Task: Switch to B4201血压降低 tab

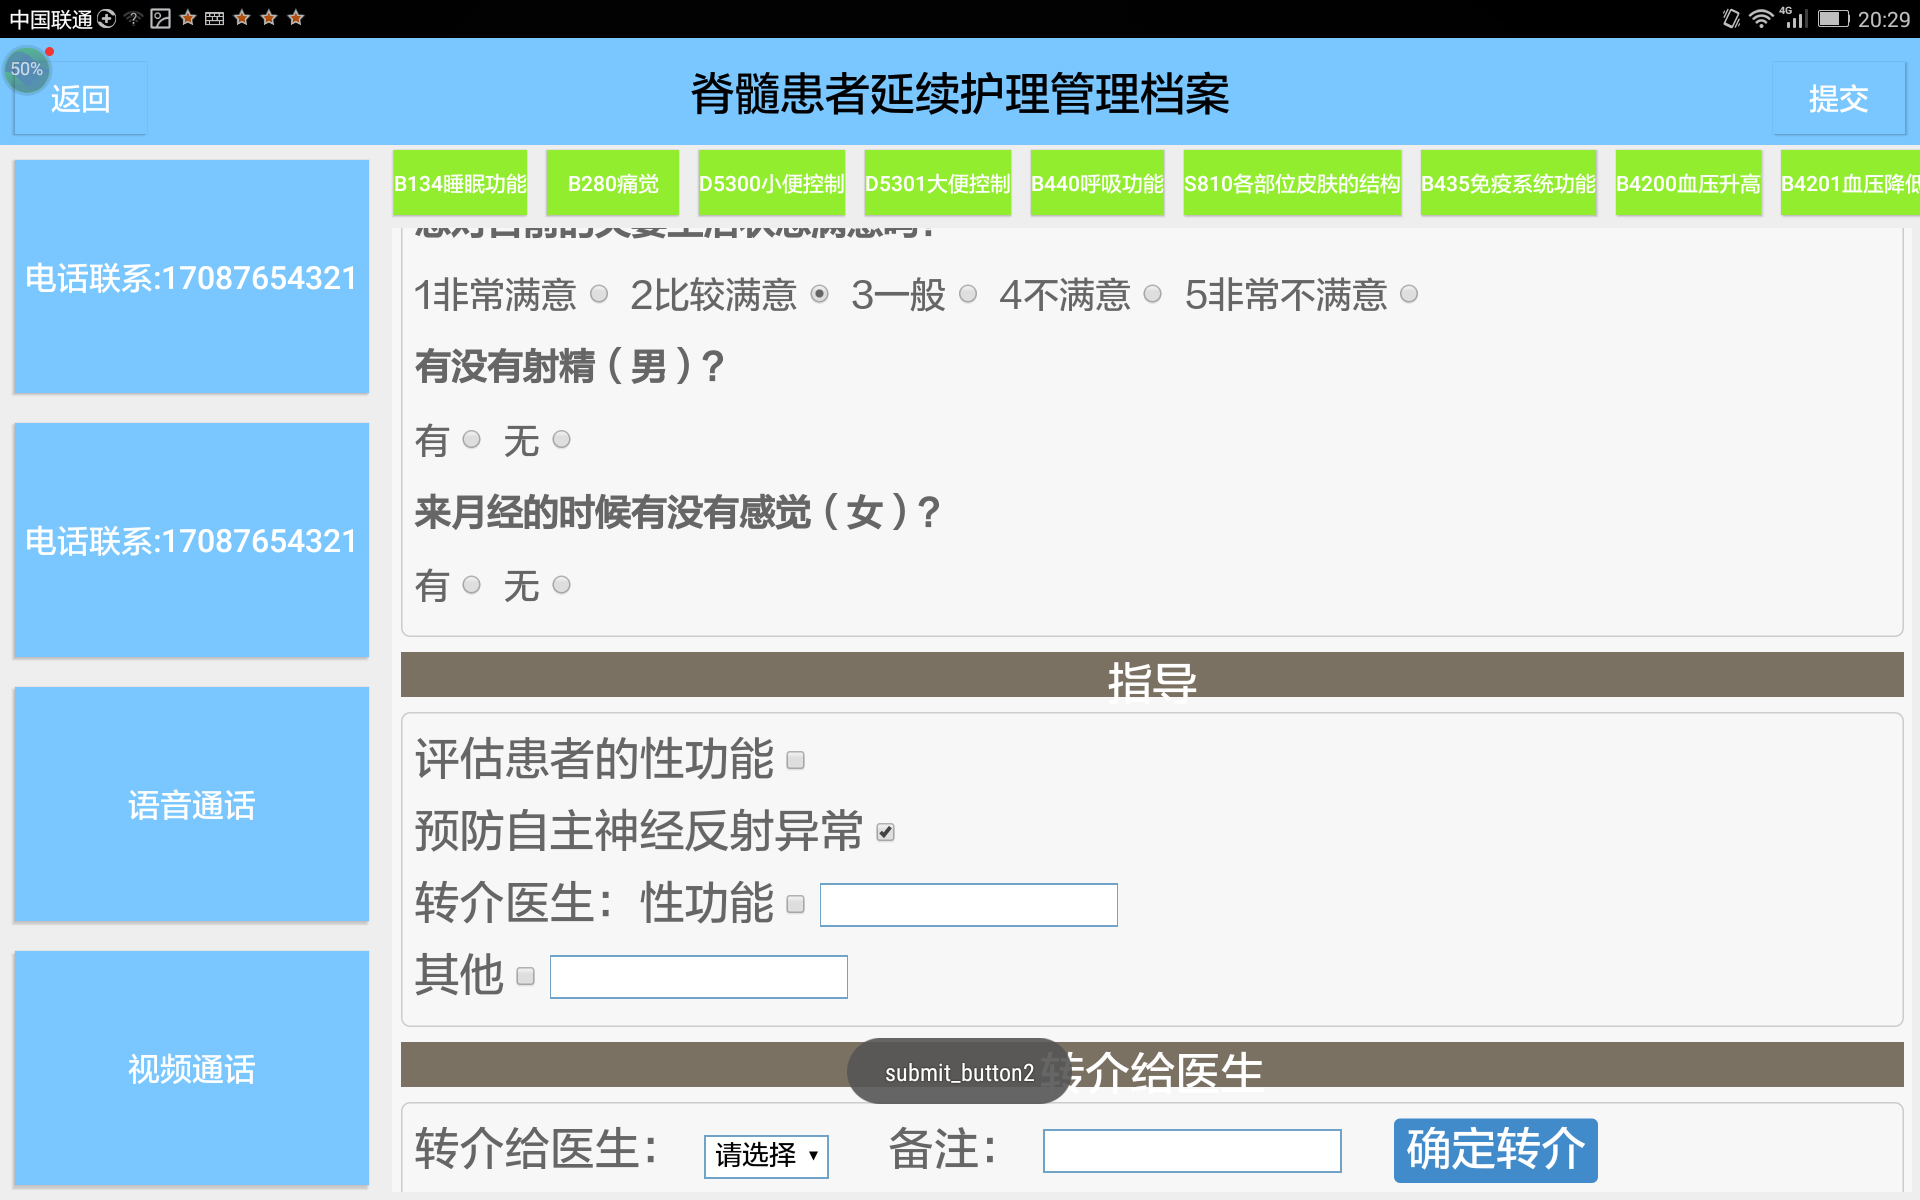Action: click(1850, 183)
